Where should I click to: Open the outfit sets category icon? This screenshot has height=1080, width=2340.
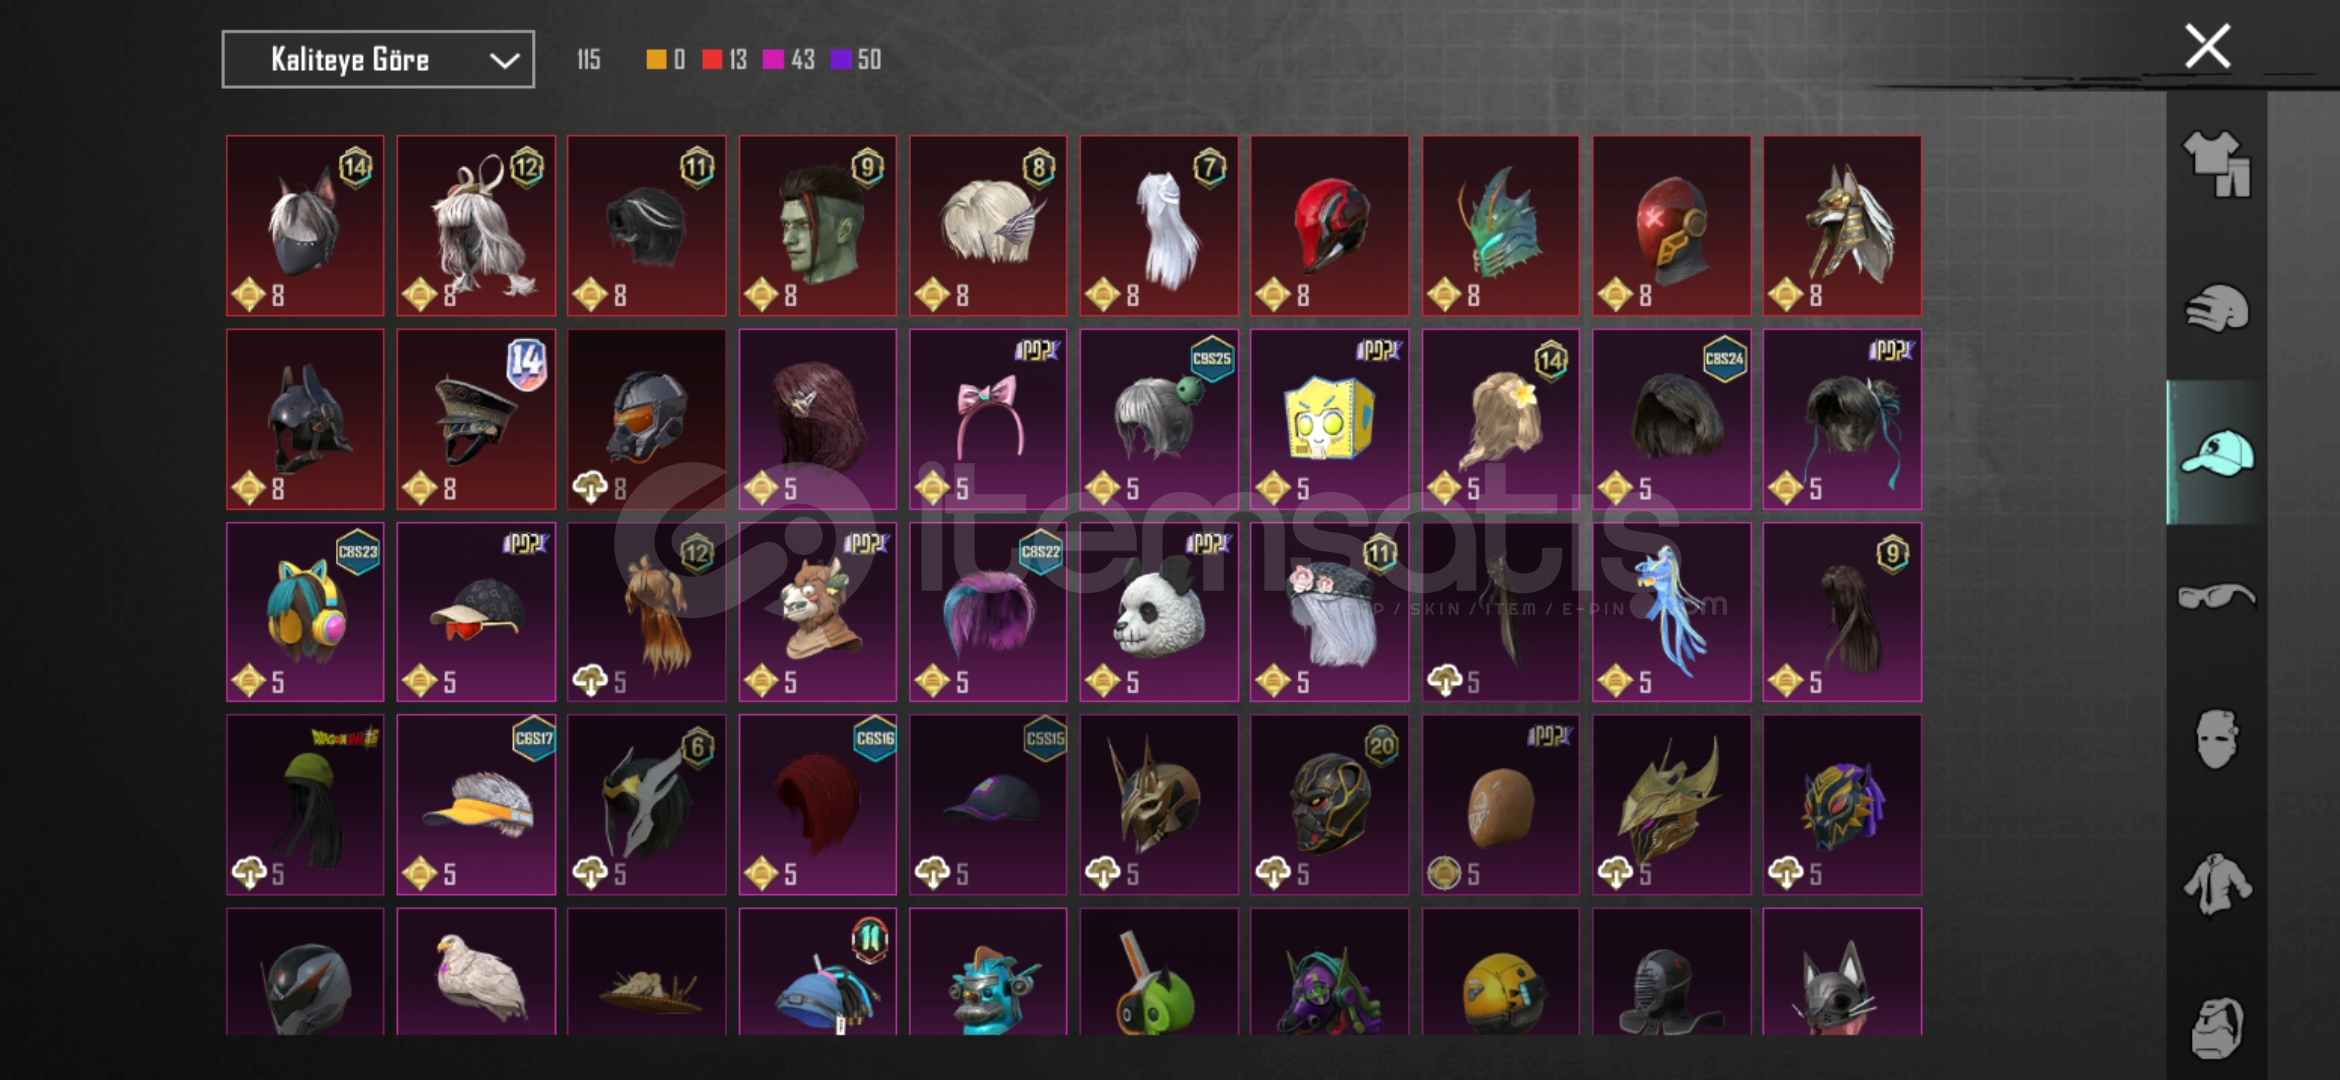2216,164
